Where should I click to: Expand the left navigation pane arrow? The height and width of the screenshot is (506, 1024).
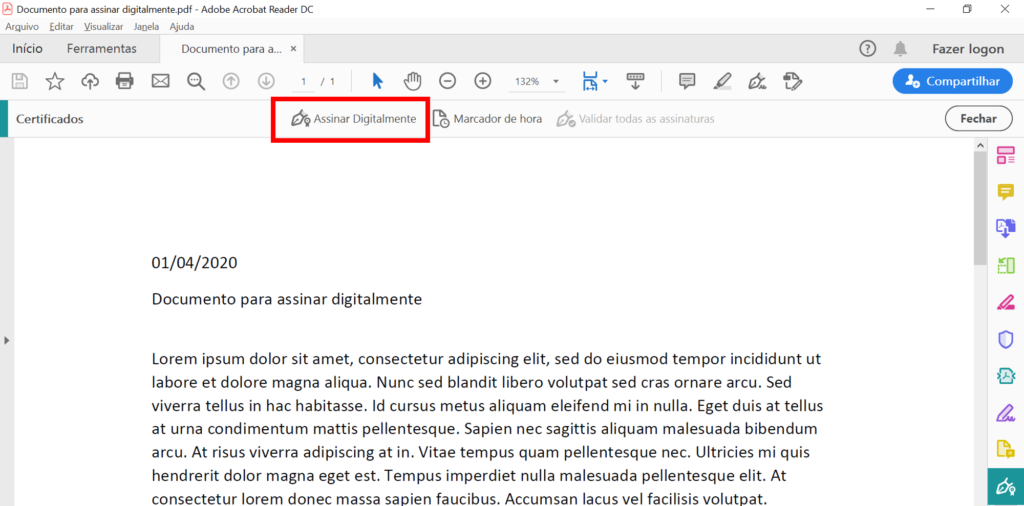pos(6,340)
